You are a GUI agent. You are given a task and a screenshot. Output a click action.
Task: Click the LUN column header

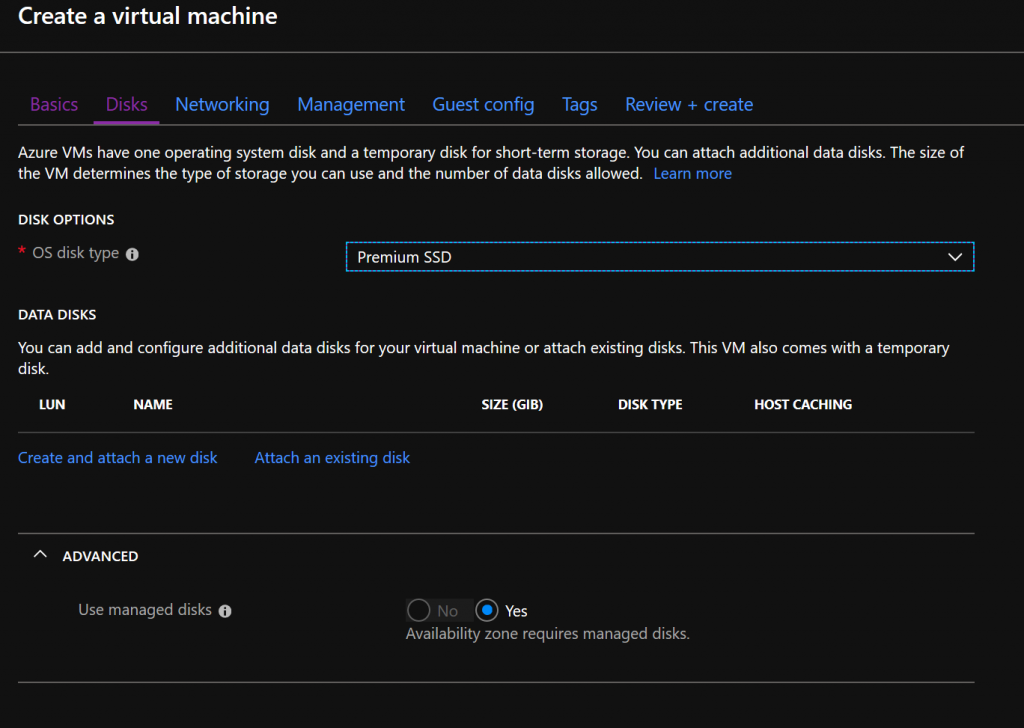coord(52,404)
